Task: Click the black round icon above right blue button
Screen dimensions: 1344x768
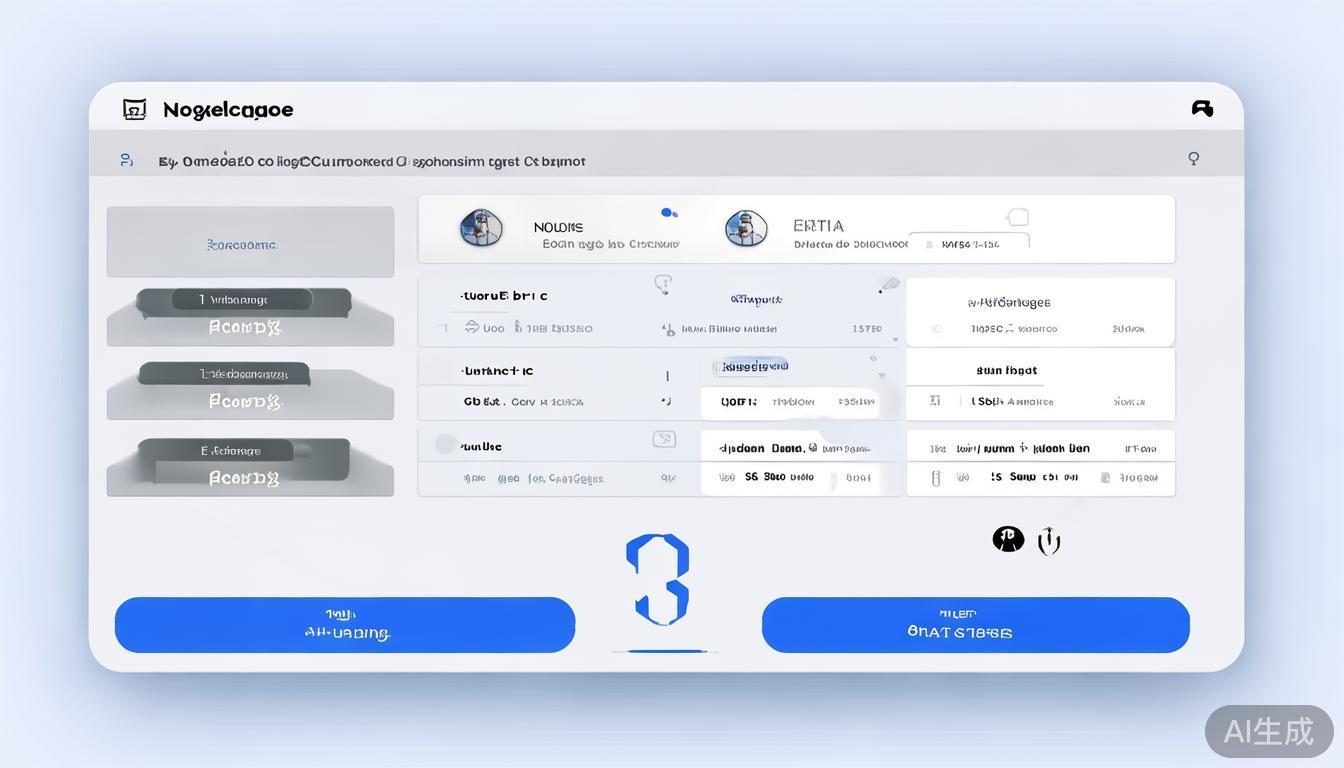Action: [1008, 539]
